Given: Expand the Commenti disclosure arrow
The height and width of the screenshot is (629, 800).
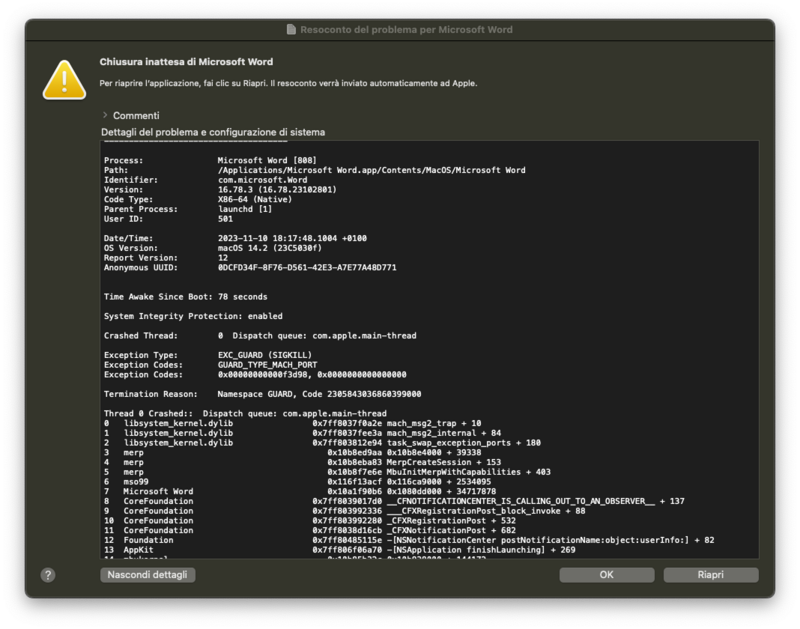Looking at the screenshot, I should (x=105, y=115).
